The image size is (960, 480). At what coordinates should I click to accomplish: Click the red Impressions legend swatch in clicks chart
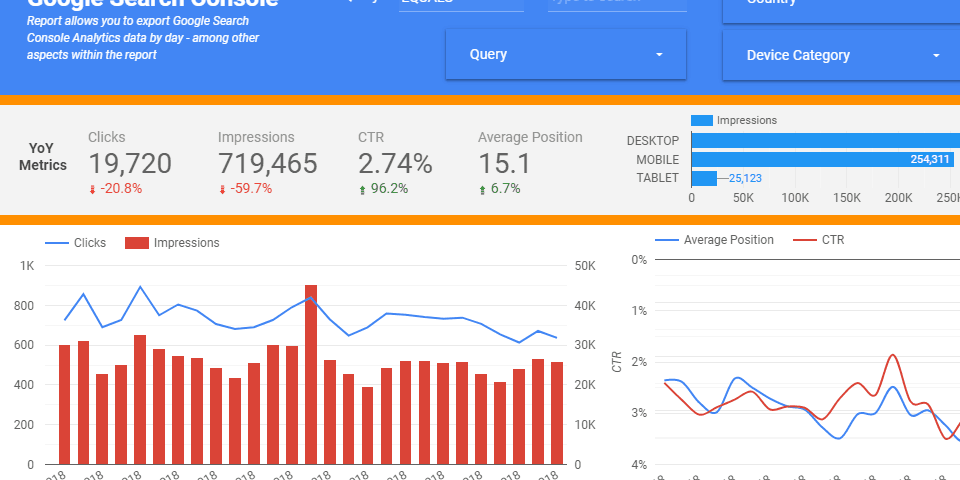click(137, 243)
